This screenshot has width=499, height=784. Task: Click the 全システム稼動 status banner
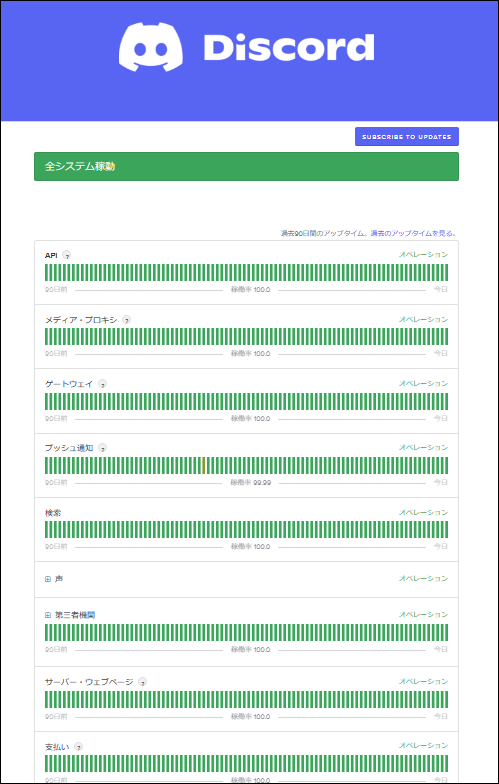[246, 166]
